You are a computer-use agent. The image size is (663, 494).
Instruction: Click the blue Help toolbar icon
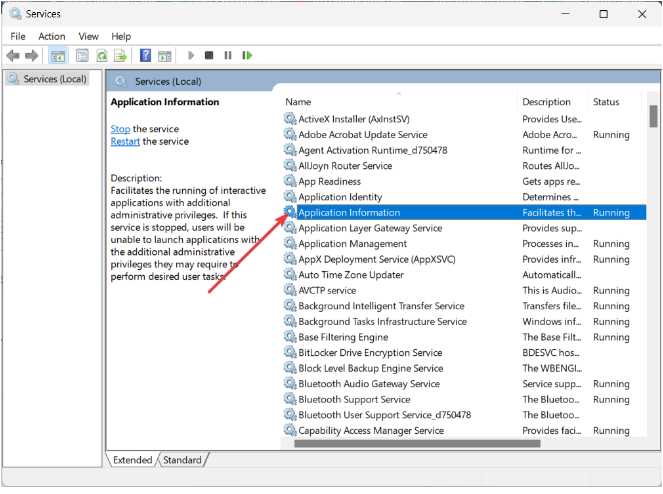coord(146,56)
